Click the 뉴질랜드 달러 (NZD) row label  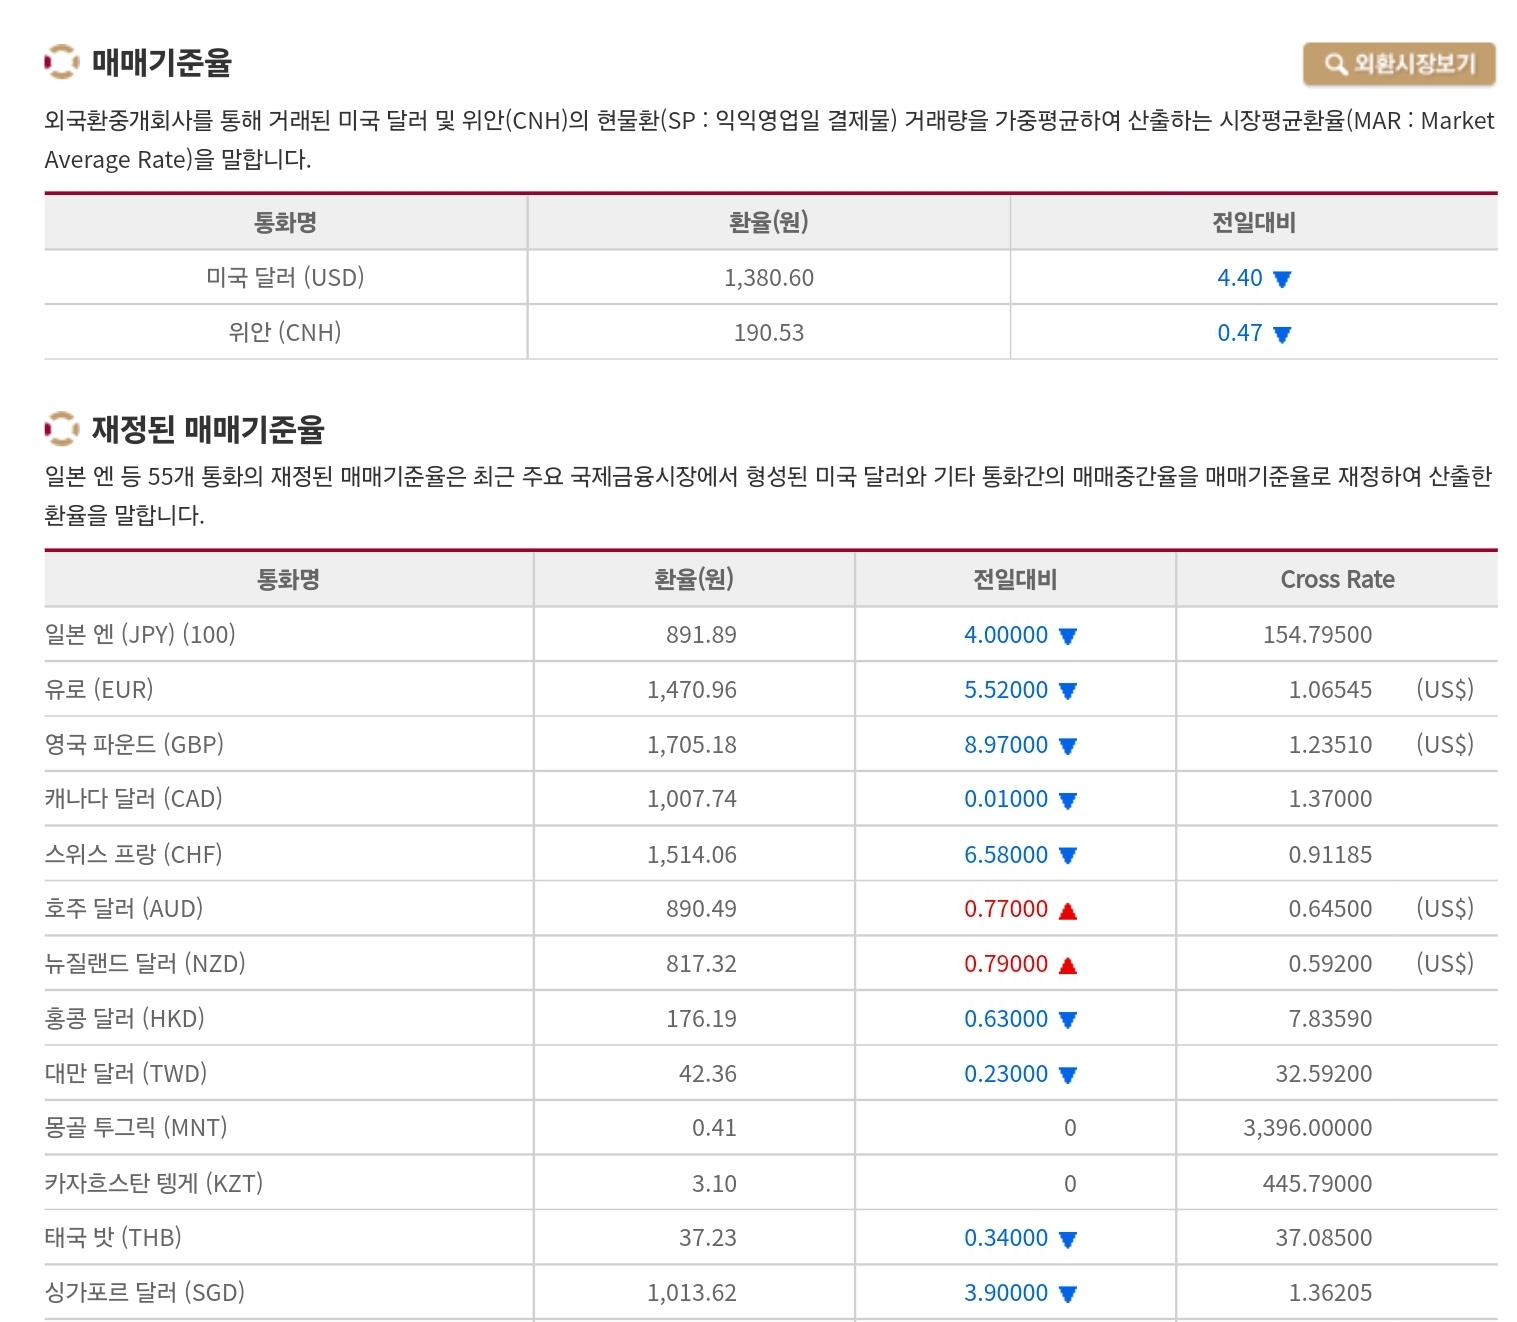145,963
